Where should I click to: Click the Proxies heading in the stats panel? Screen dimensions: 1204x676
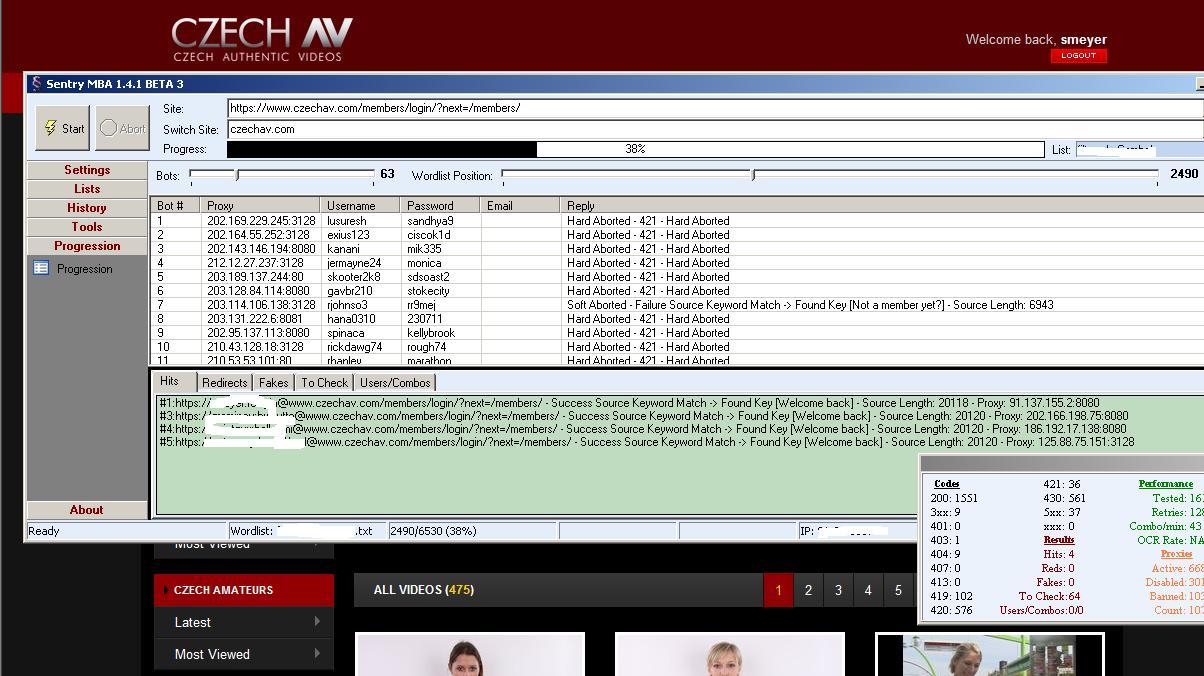pos(1176,554)
